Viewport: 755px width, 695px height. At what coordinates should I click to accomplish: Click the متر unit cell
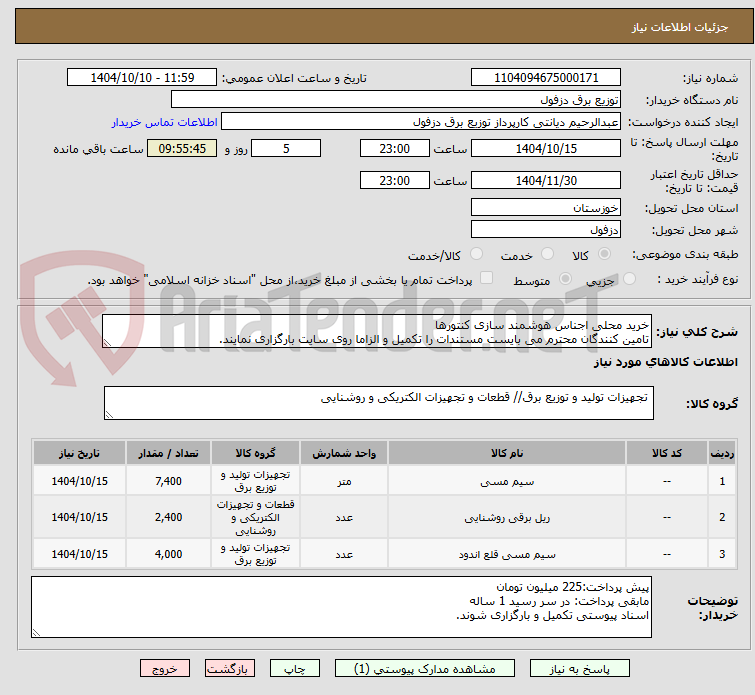pyautogui.click(x=344, y=481)
